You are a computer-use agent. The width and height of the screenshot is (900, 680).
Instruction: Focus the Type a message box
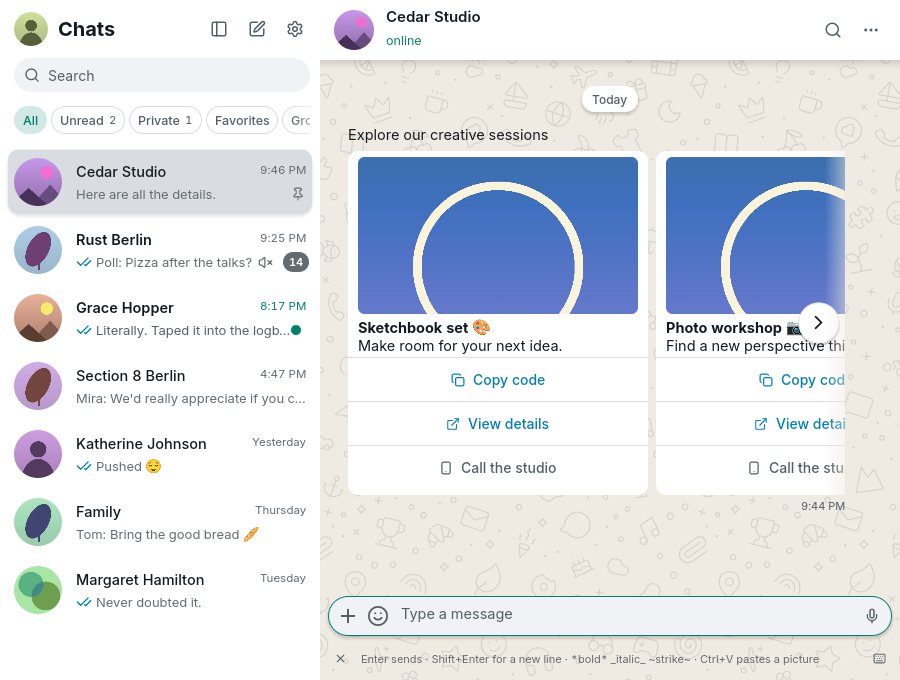point(629,615)
